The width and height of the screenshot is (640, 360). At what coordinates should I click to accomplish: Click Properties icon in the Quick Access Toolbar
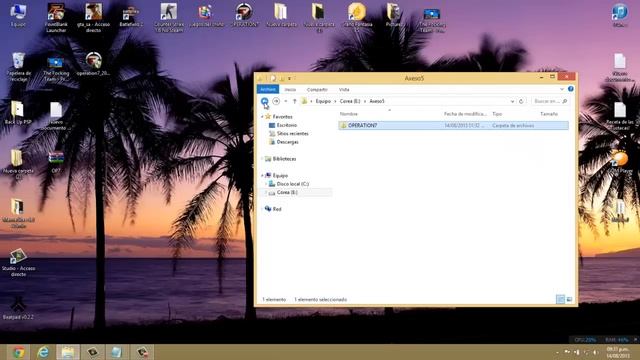click(273, 78)
